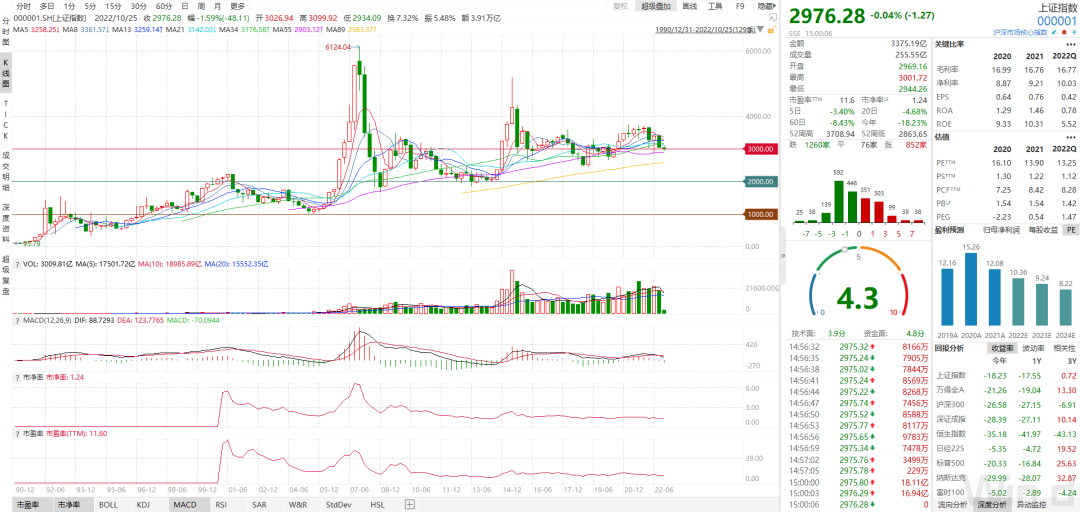Open more options for 估值 section
1080x512 pixels.
coord(1070,136)
